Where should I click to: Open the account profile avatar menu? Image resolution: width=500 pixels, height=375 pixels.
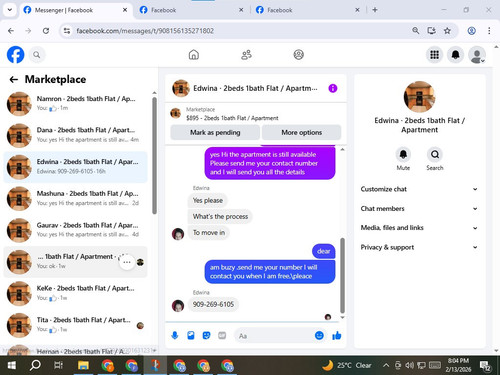tap(477, 55)
